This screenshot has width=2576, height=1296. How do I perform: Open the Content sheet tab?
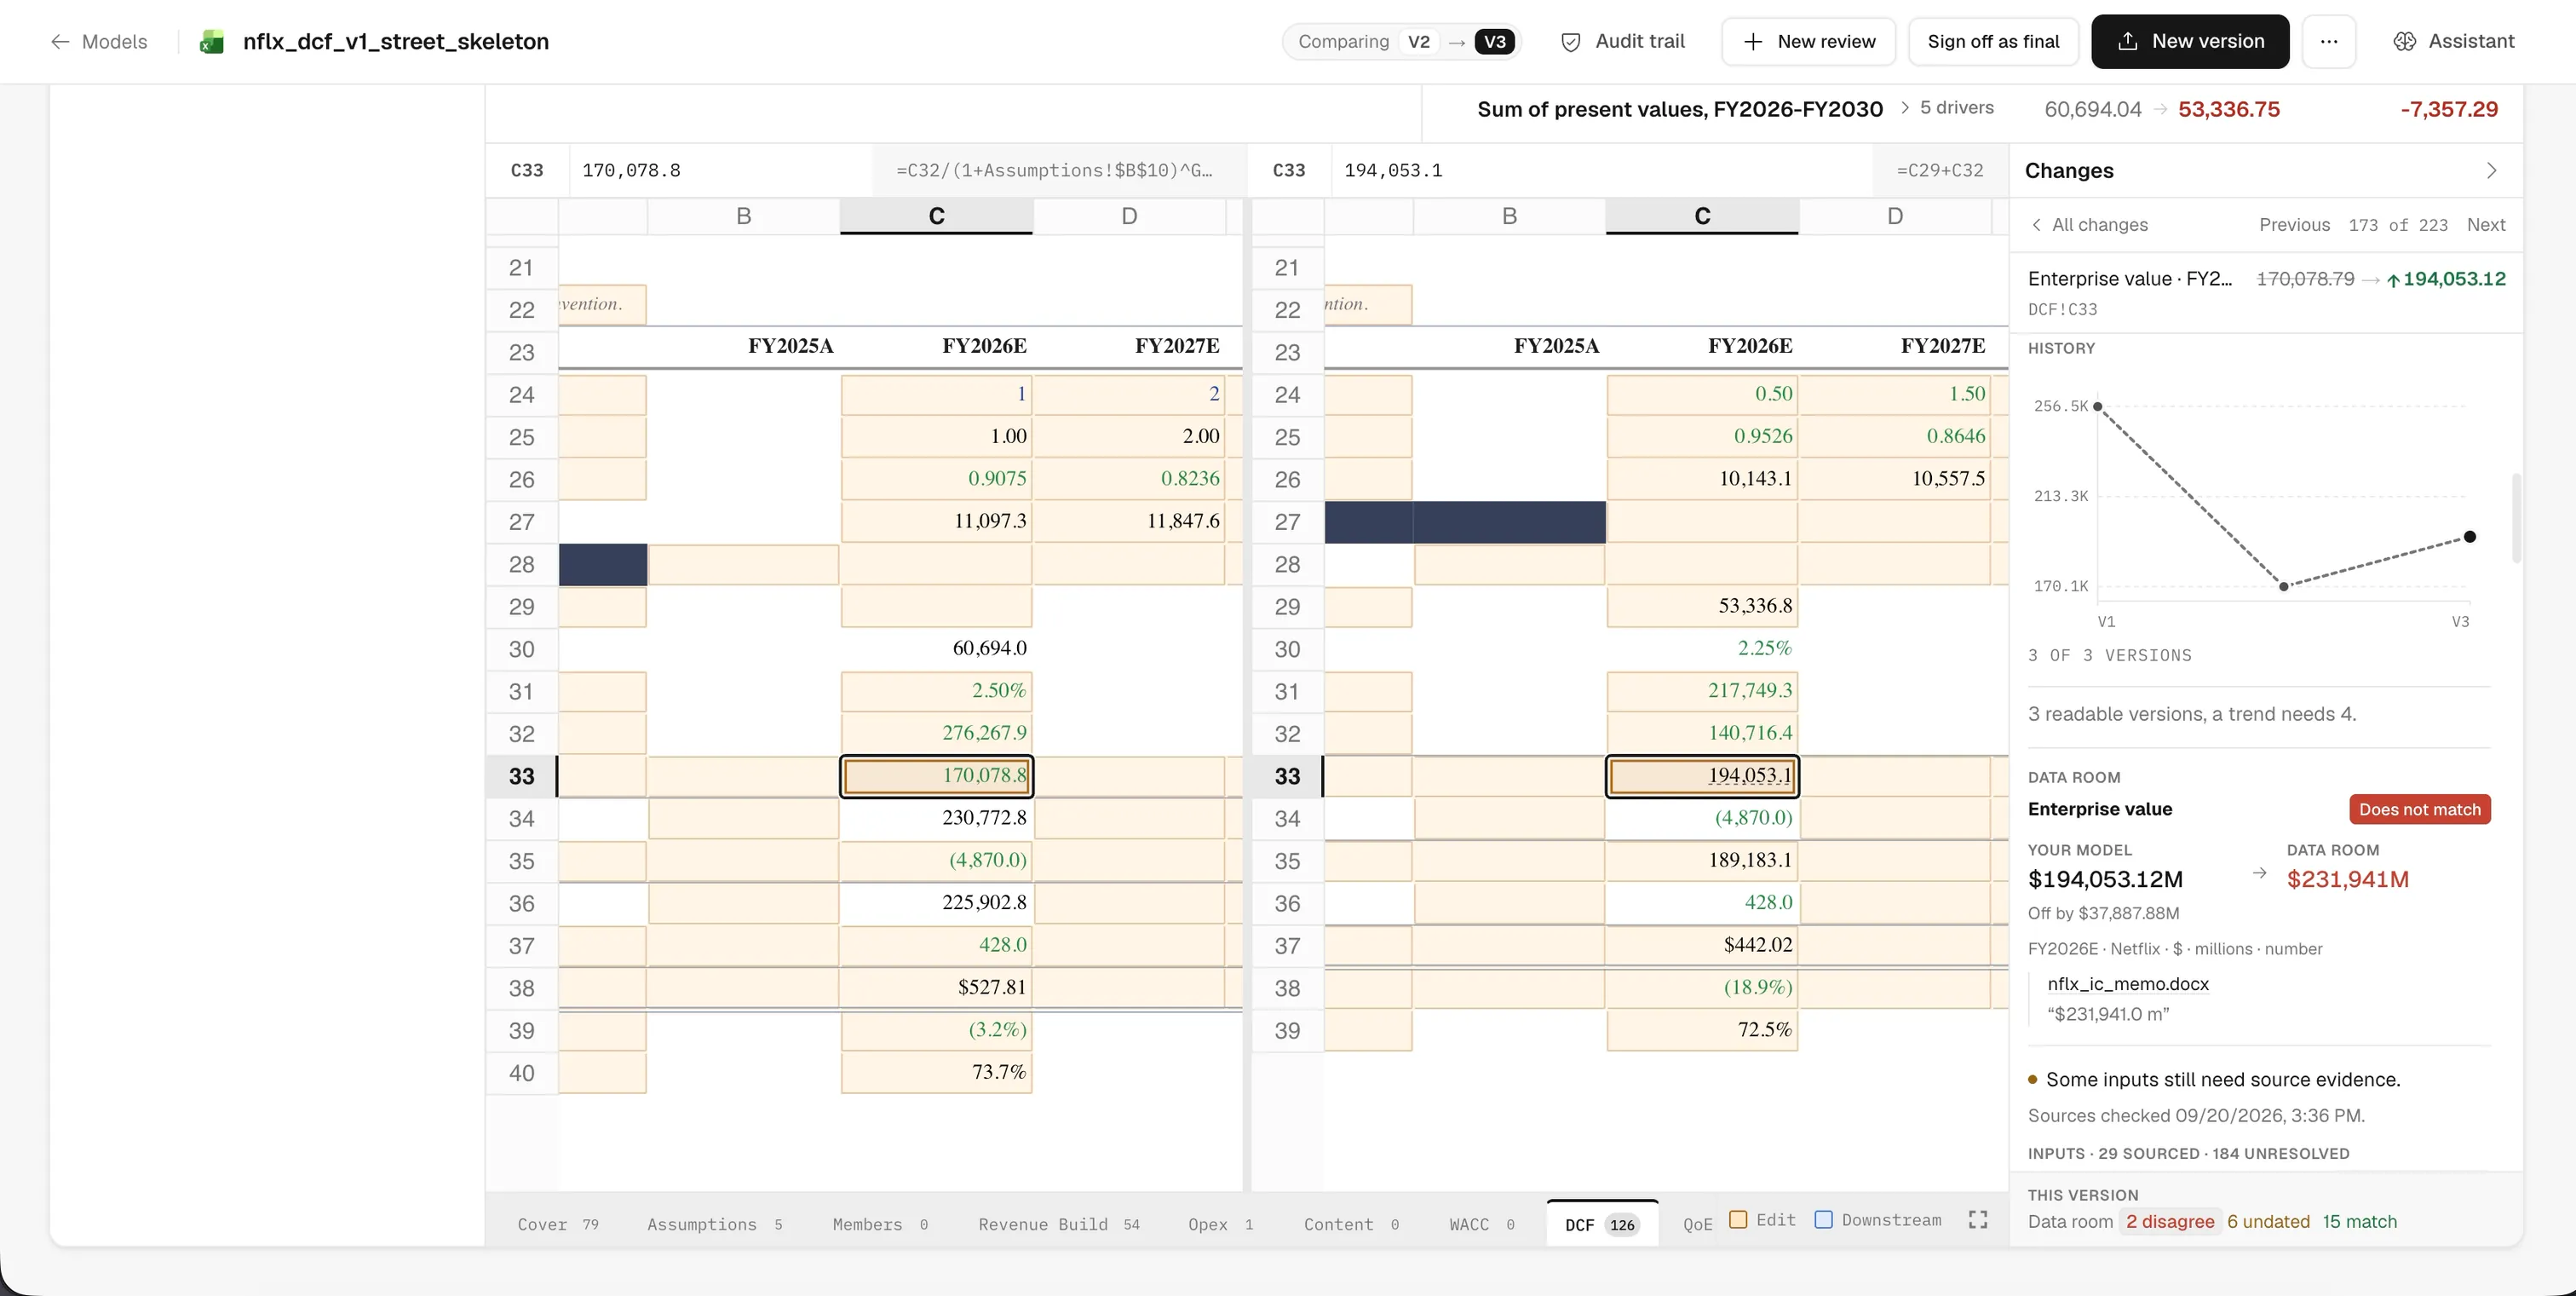pyautogui.click(x=1350, y=1224)
